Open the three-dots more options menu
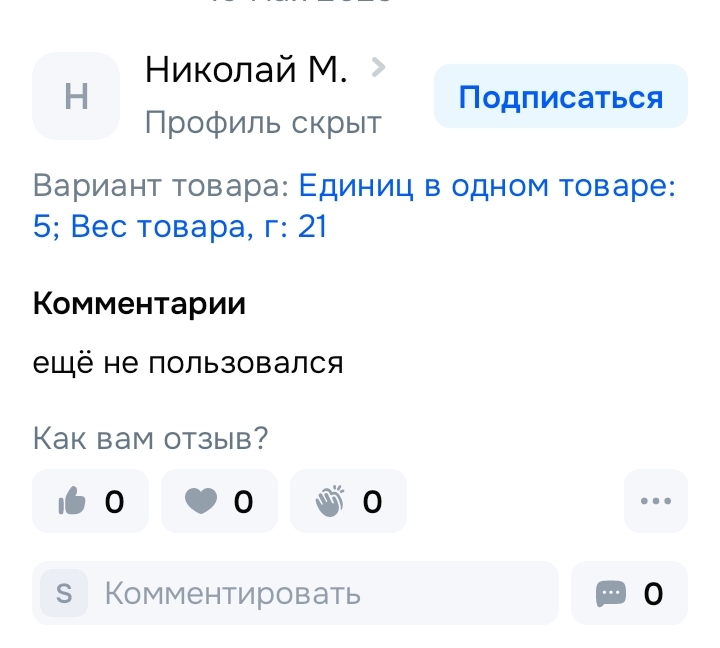Viewport: 720px width, 648px height. (x=655, y=501)
